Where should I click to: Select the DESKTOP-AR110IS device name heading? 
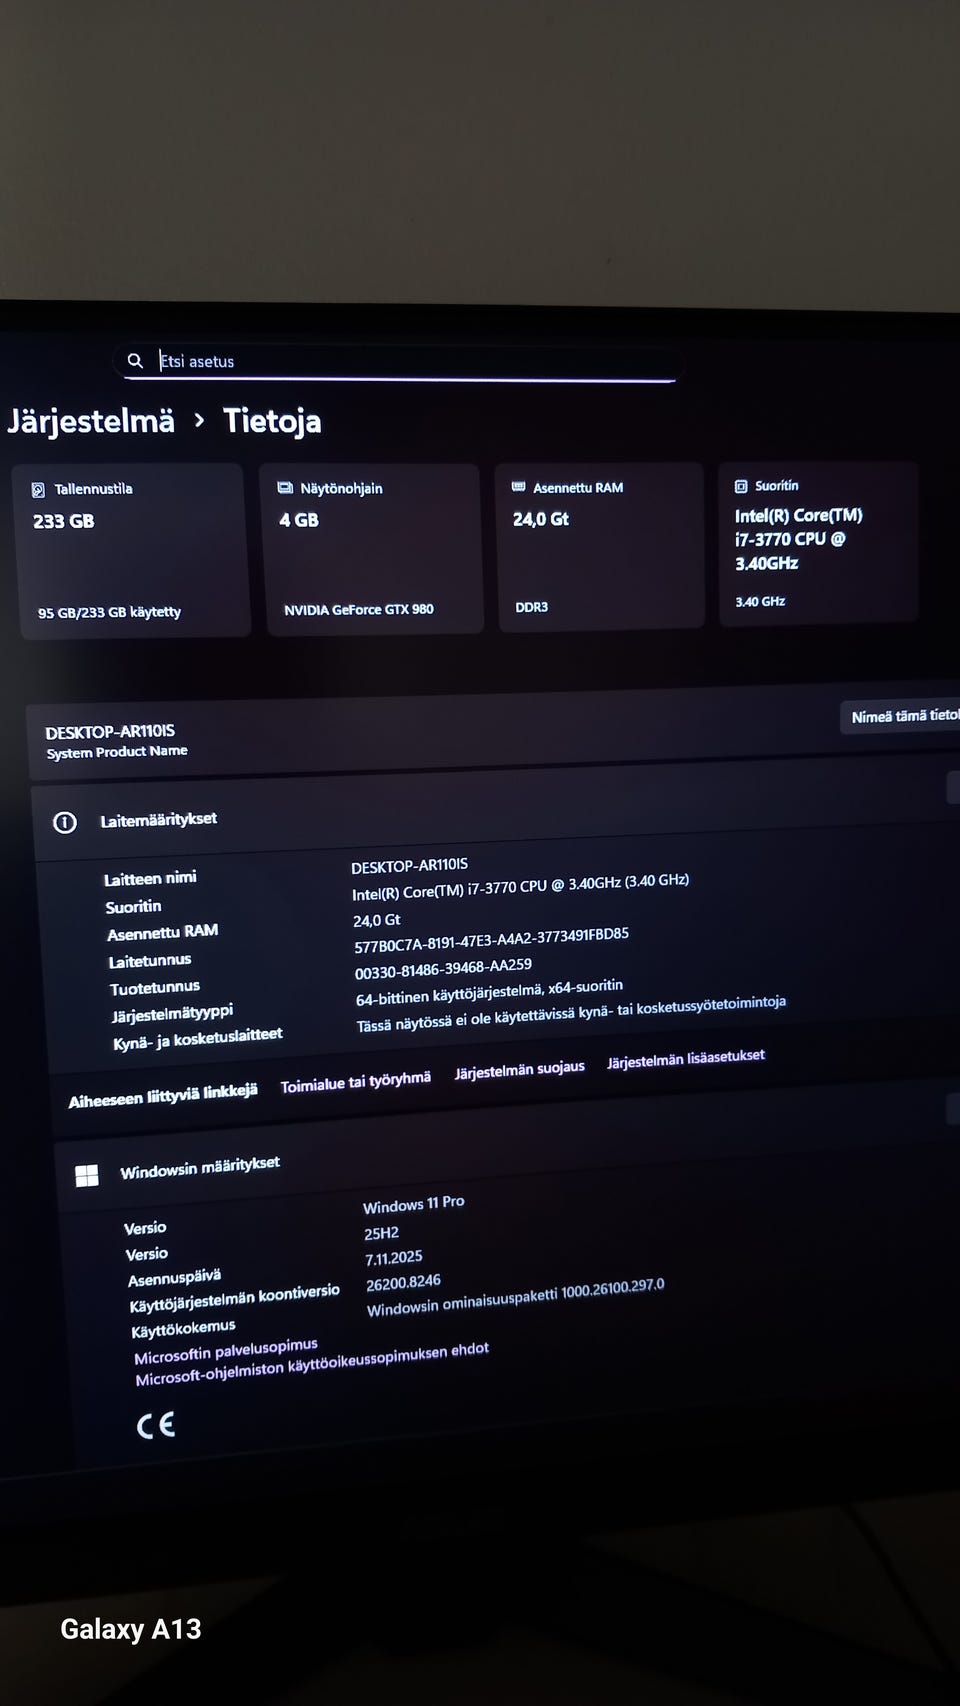(x=110, y=732)
